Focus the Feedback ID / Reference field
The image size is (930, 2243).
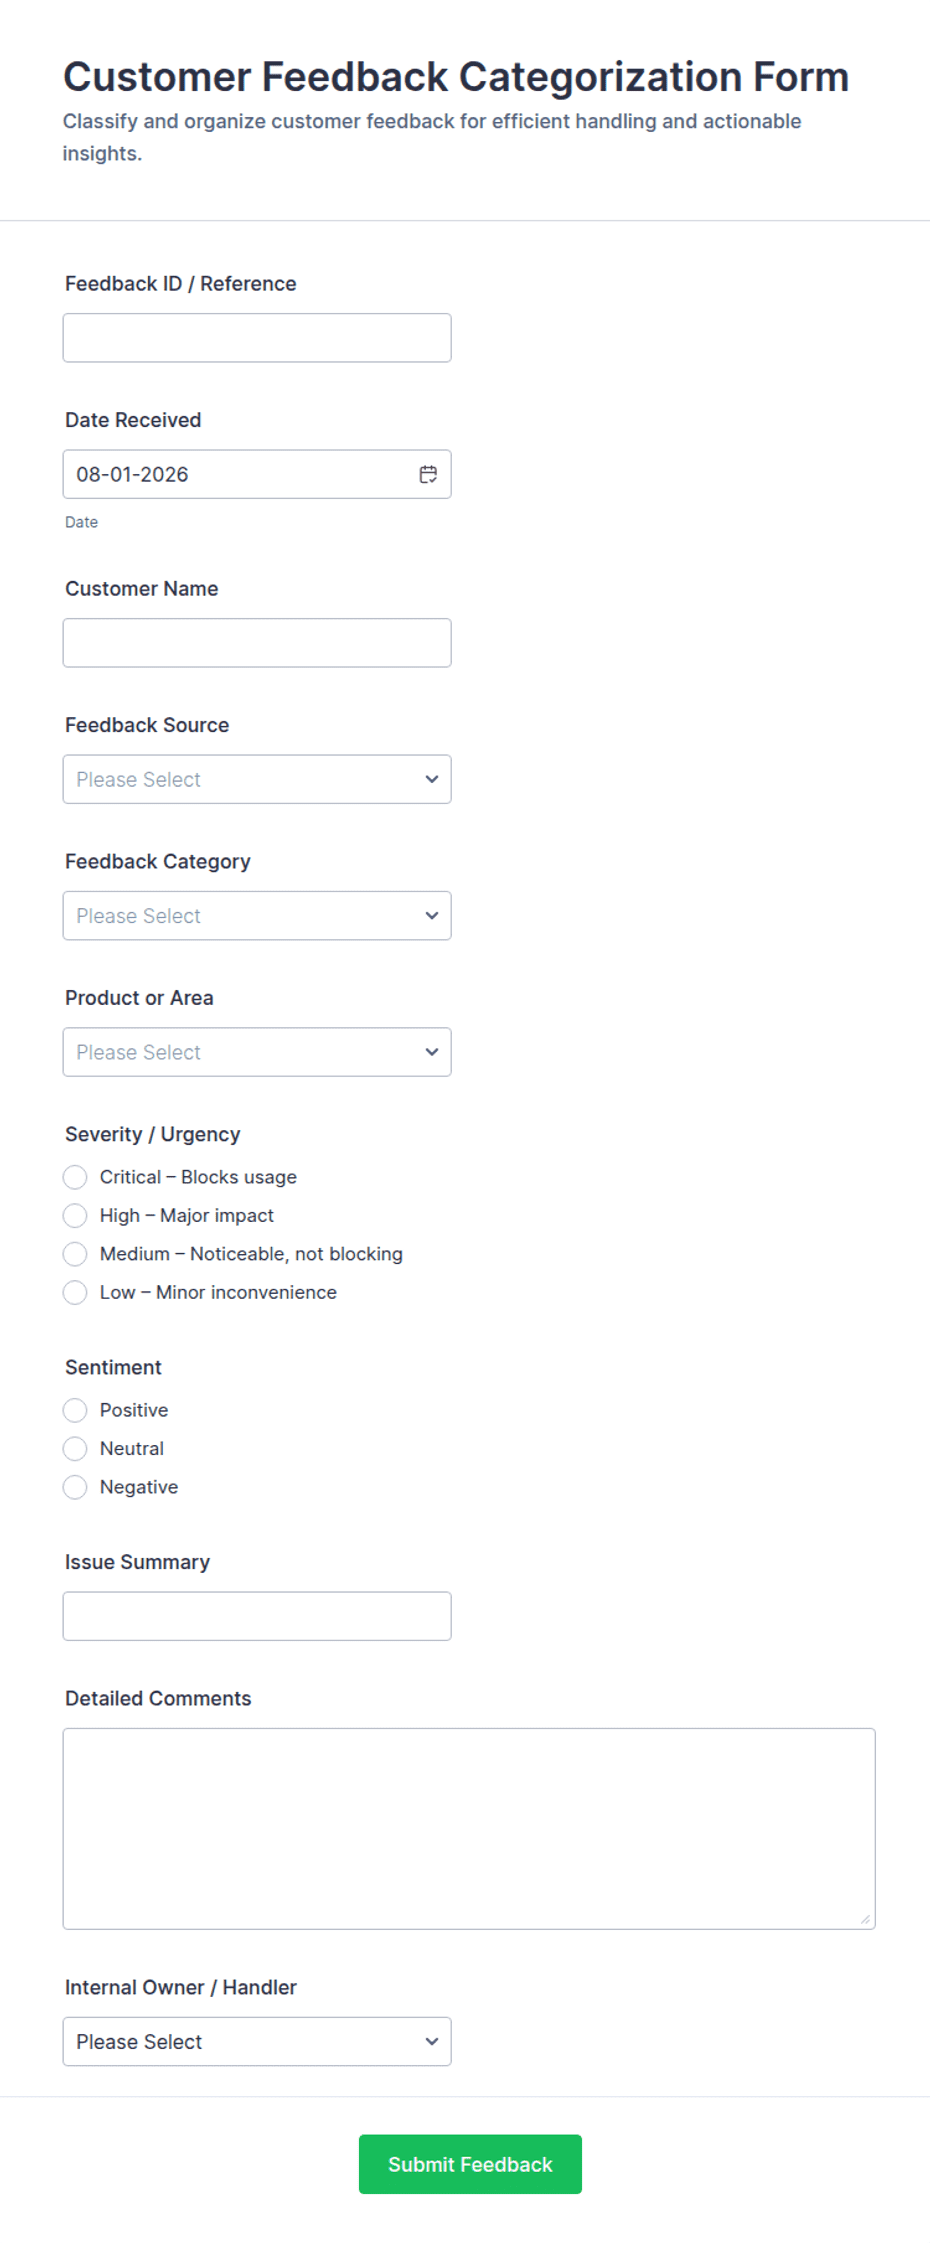pyautogui.click(x=257, y=338)
